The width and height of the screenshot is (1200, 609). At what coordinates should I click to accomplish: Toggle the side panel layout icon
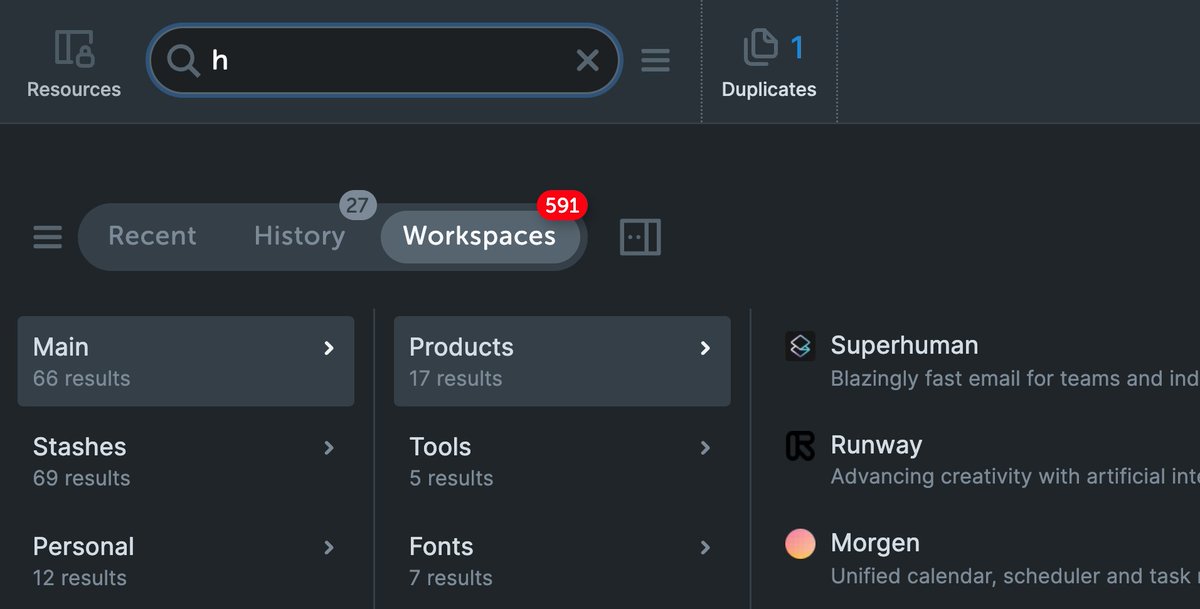640,237
